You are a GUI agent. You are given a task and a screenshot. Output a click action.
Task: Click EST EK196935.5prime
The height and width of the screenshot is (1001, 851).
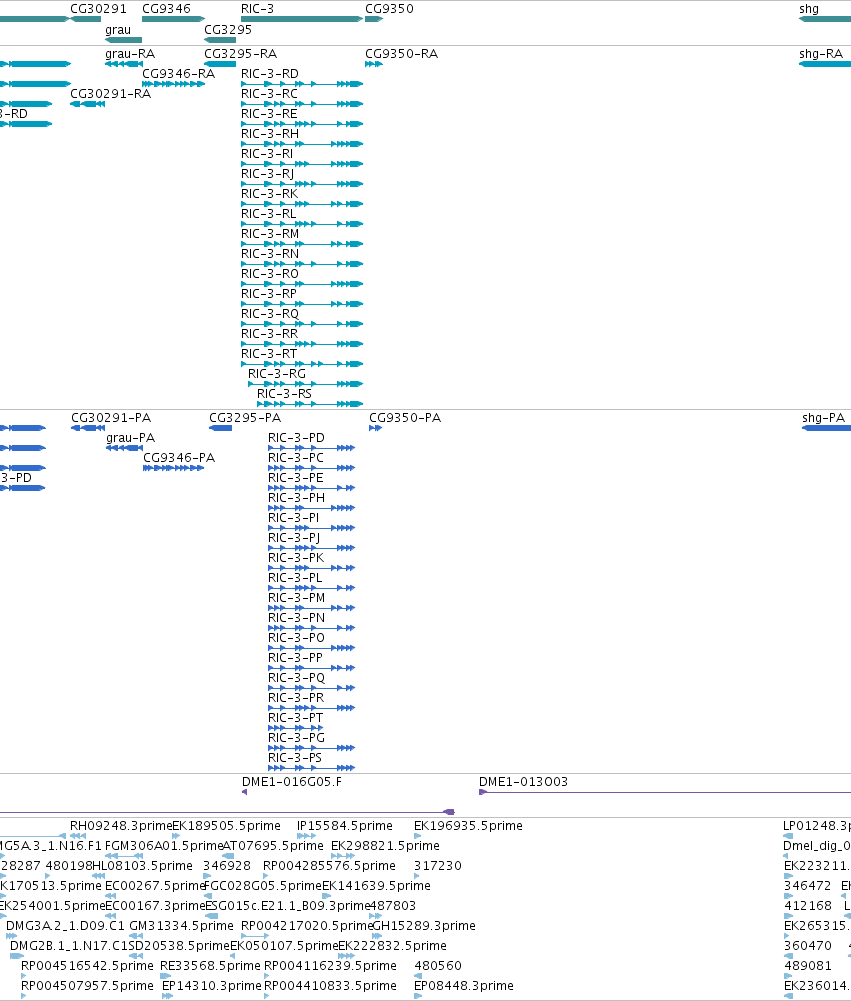[x=418, y=836]
